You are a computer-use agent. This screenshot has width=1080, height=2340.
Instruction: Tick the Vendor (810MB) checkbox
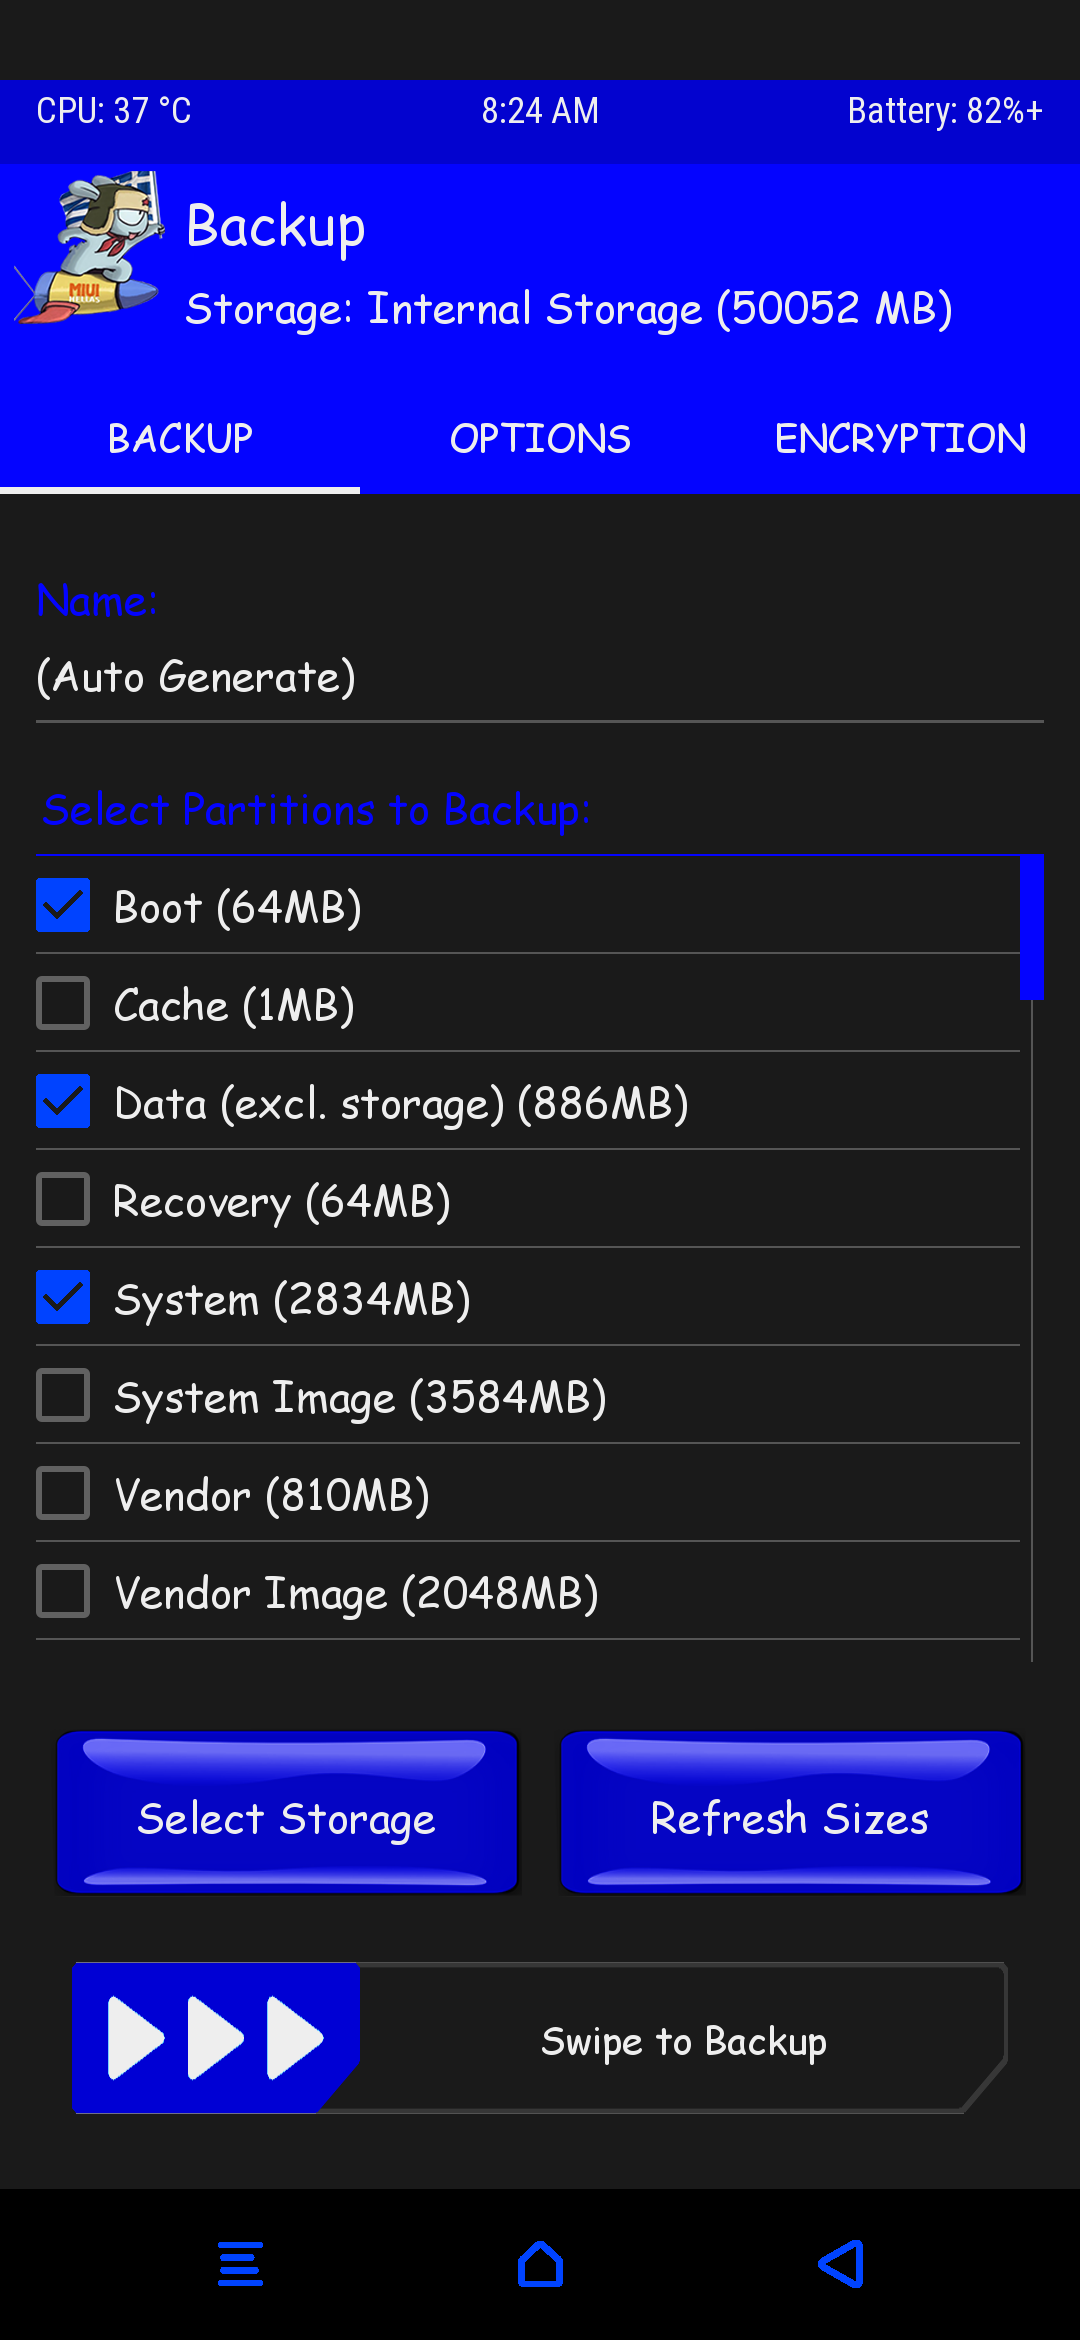tap(63, 1493)
